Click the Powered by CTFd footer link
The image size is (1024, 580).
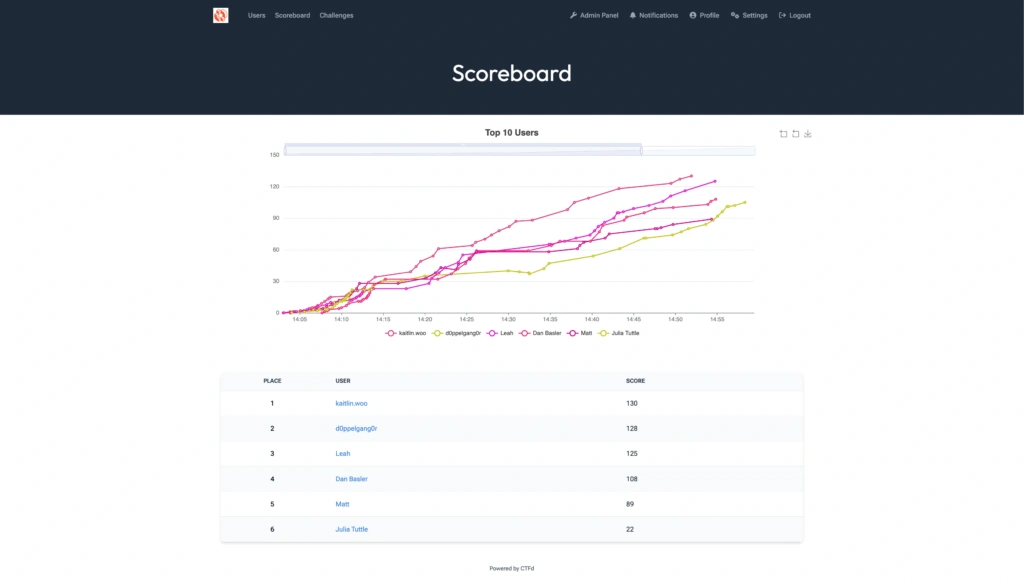point(511,567)
